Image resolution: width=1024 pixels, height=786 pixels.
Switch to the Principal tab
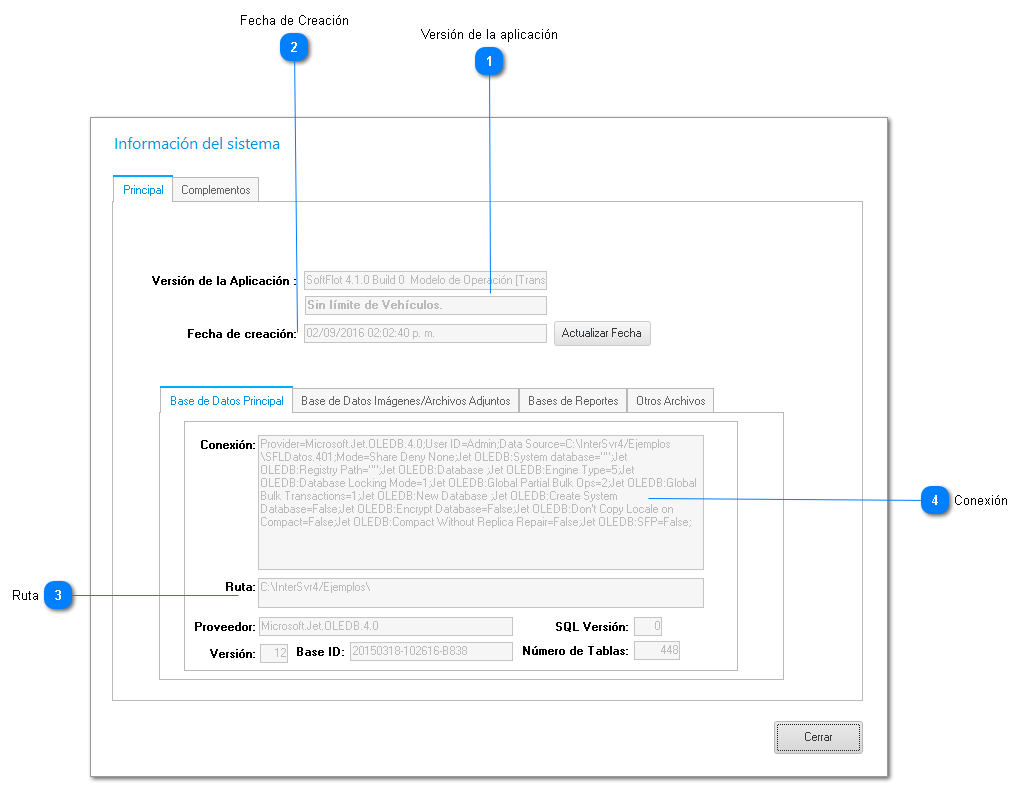143,190
